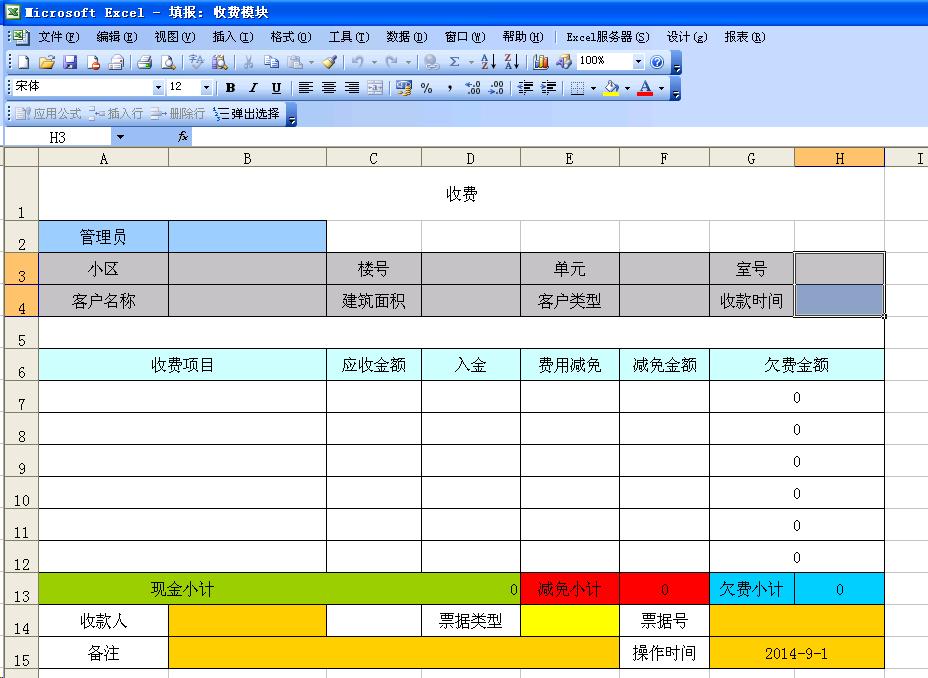
Task: Click the 弹出选择 button
Action: coord(247,114)
